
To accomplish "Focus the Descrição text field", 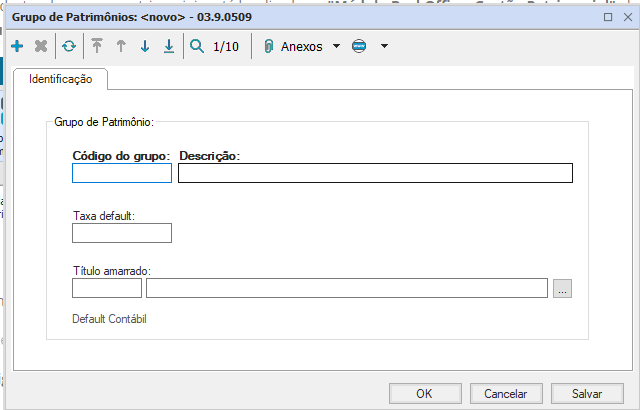I will (375, 174).
